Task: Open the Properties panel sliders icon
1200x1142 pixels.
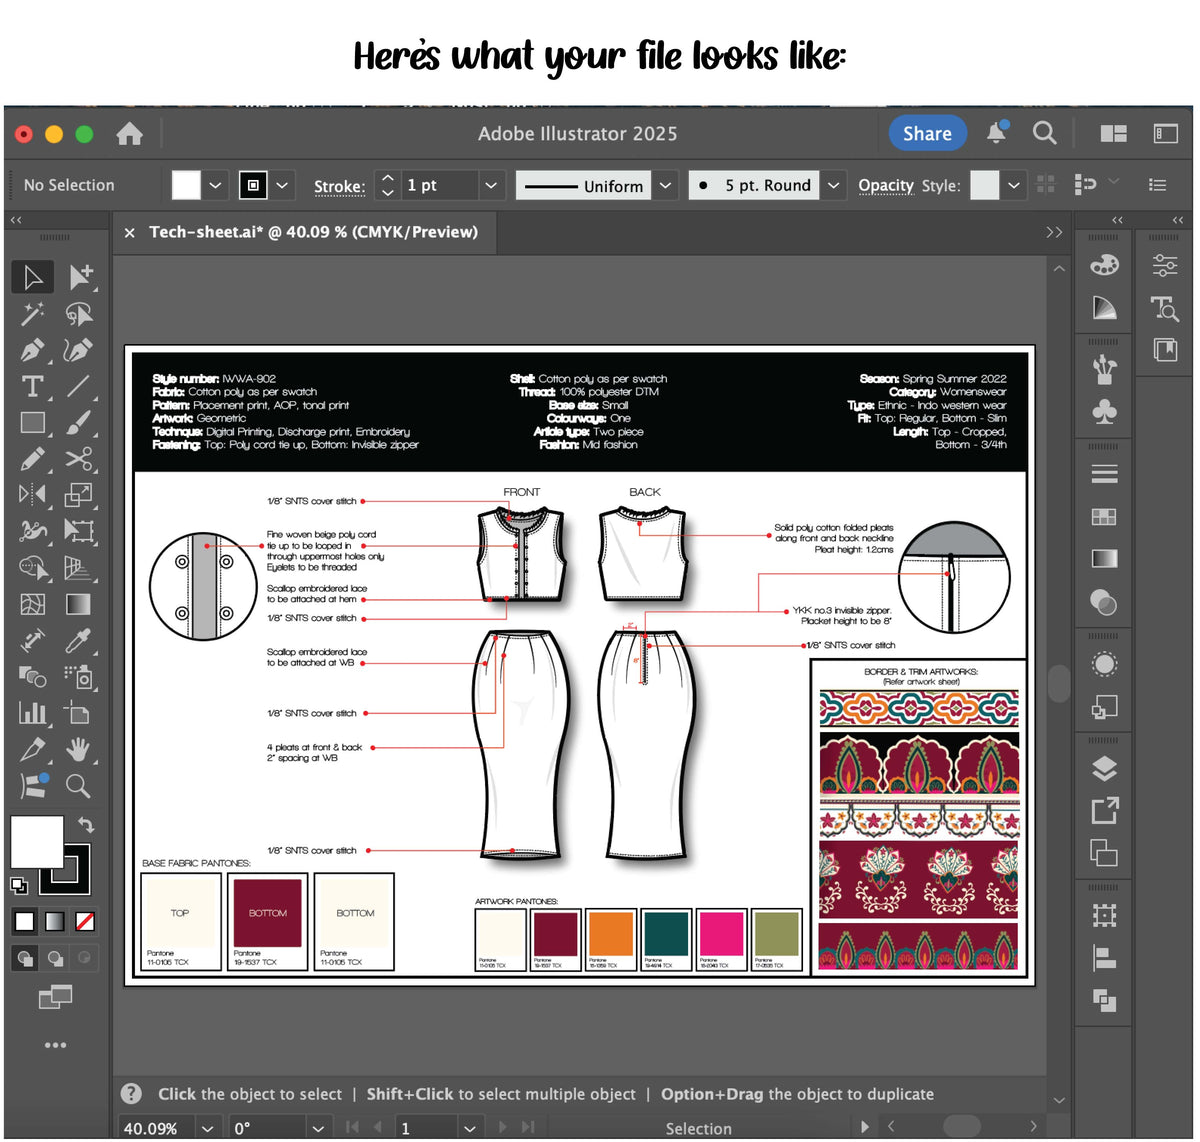Action: (x=1165, y=265)
